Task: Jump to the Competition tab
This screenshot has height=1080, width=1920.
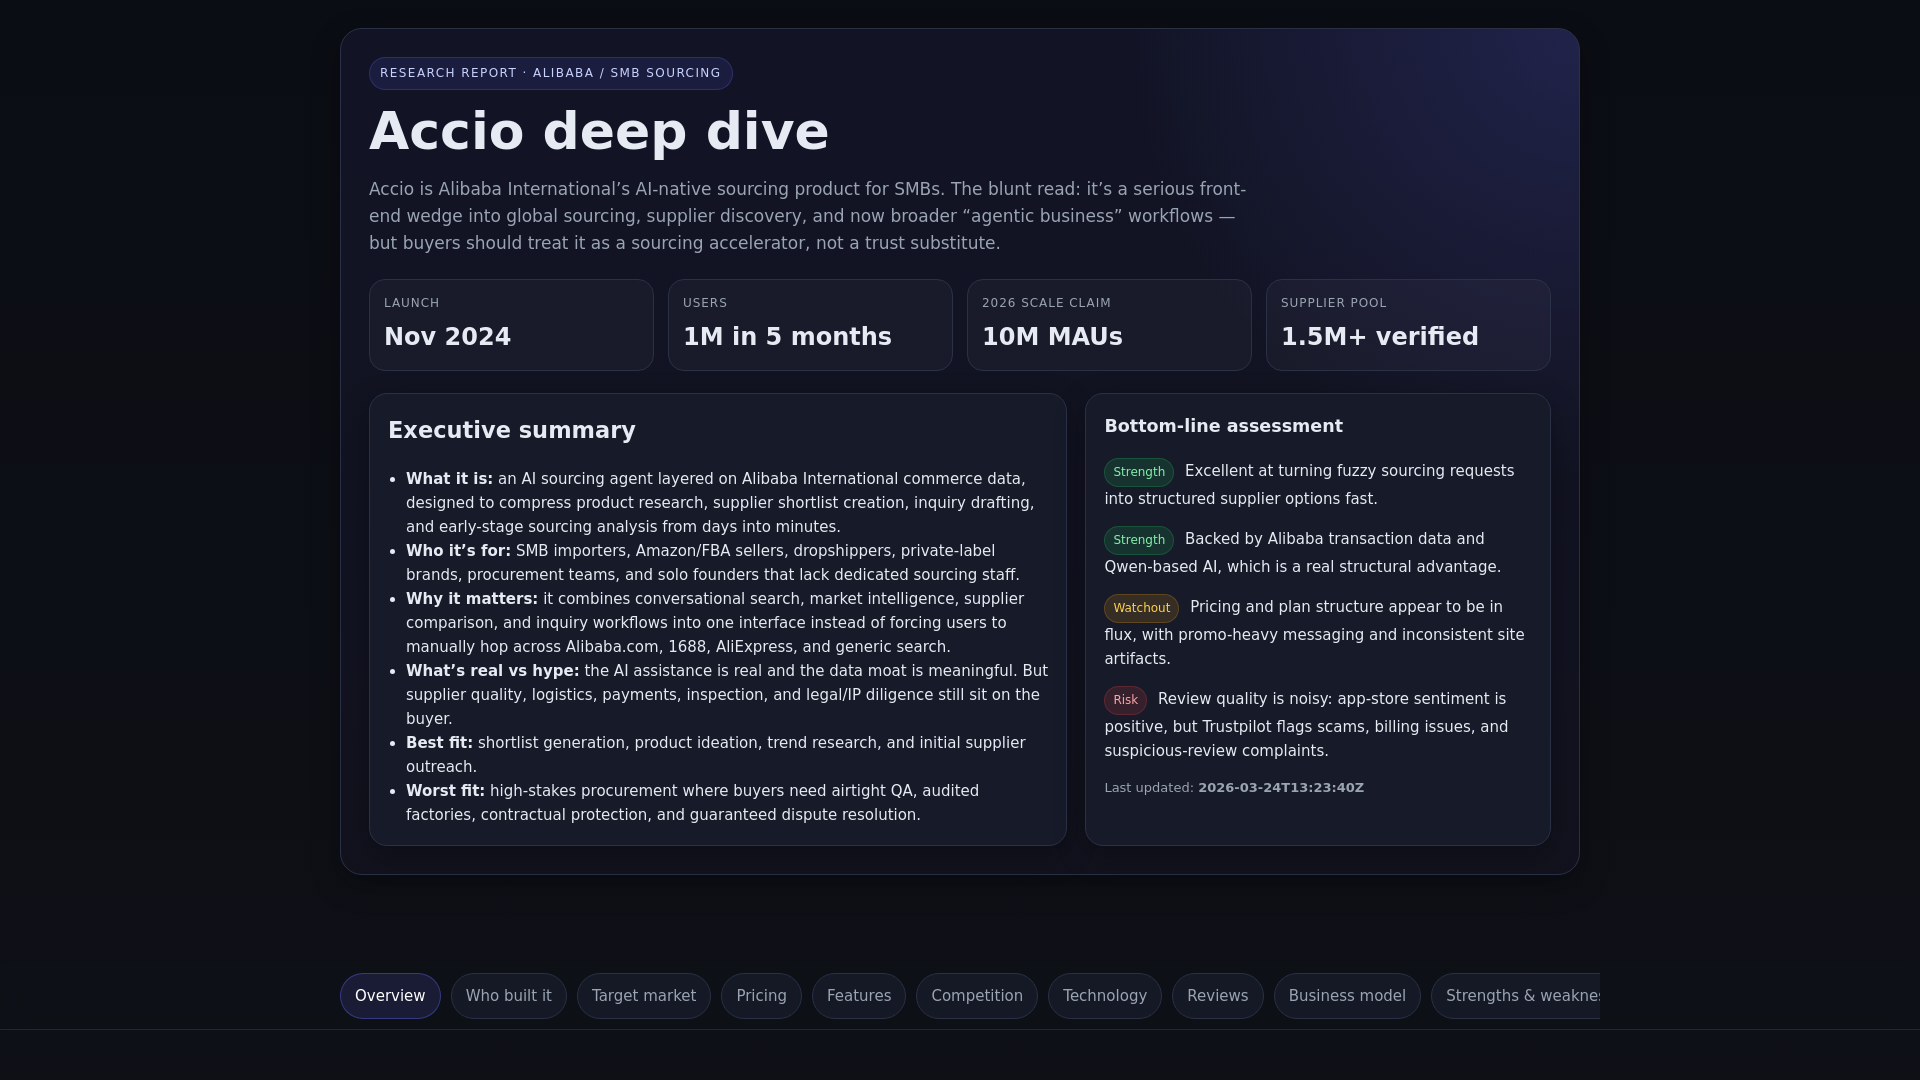Action: point(977,996)
